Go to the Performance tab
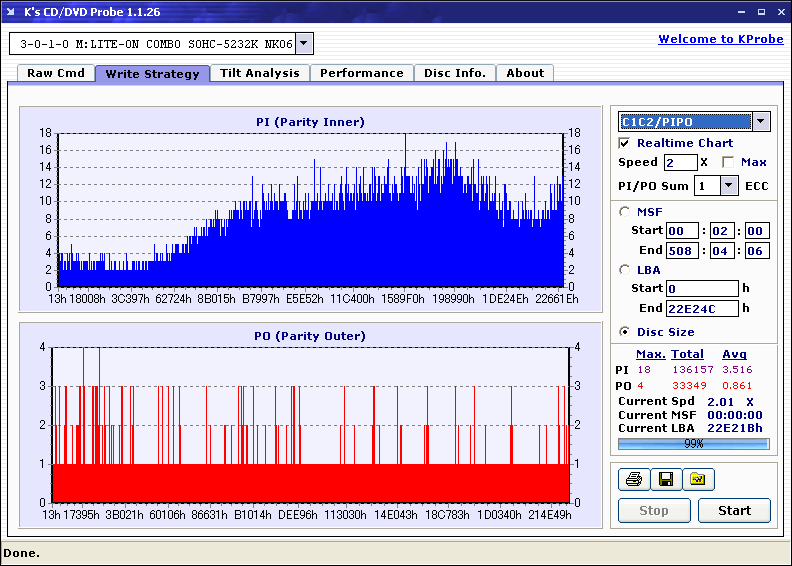Viewport: 792px width, 566px height. [361, 73]
